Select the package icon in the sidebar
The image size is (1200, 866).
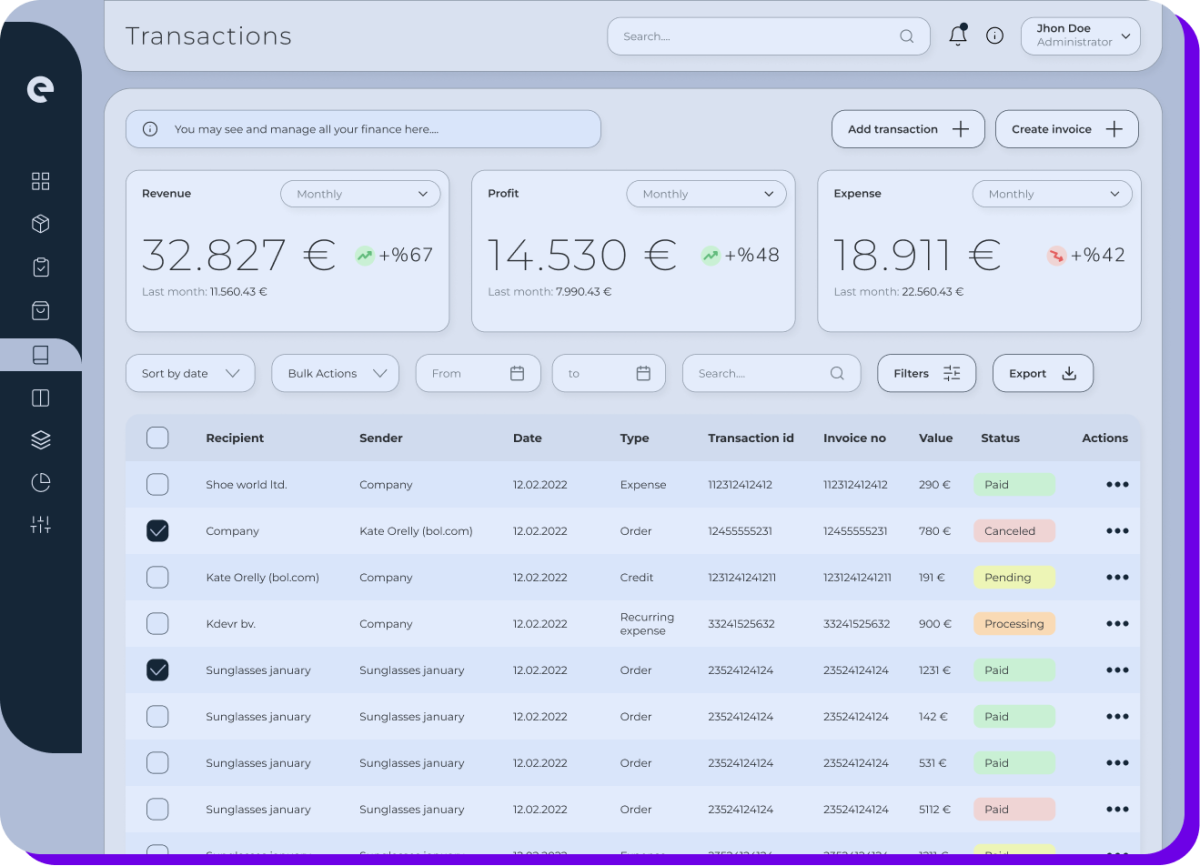(40, 223)
